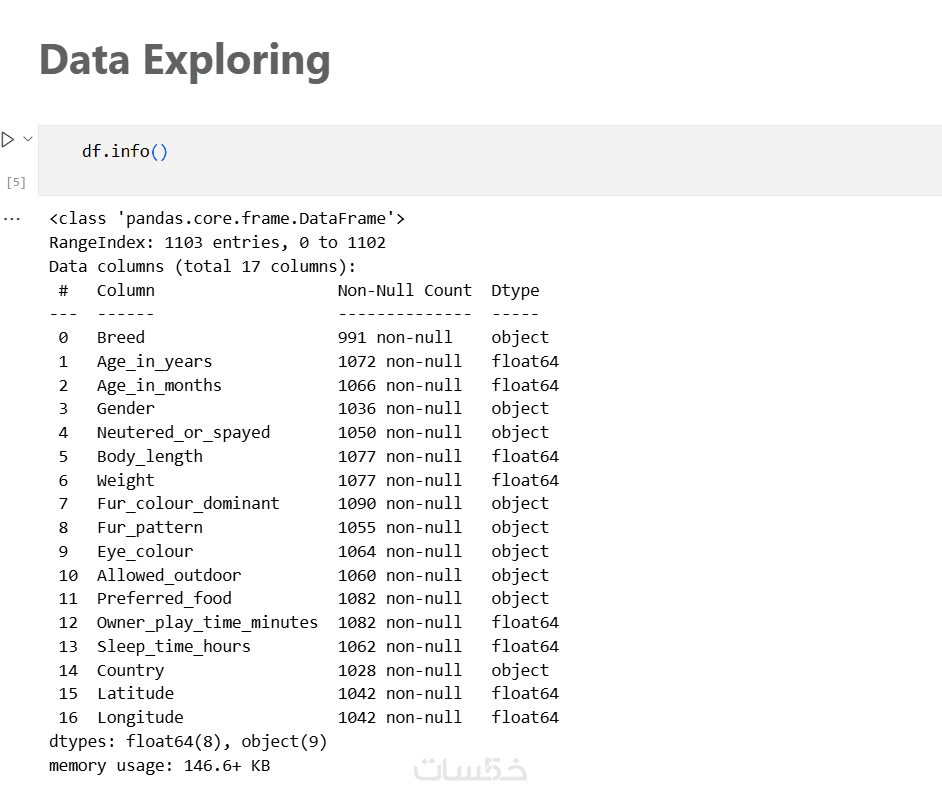
Task: Click the RangeIndex 1103 entries line
Action: pyautogui.click(x=217, y=242)
